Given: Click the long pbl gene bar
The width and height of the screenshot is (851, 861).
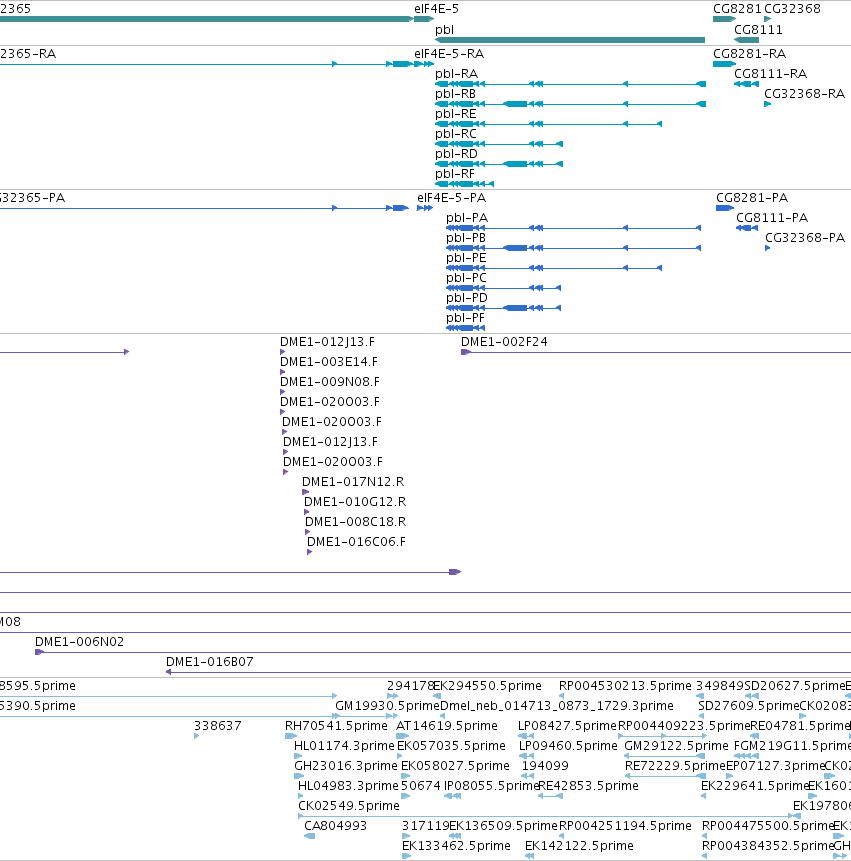Looking at the screenshot, I should [x=570, y=40].
